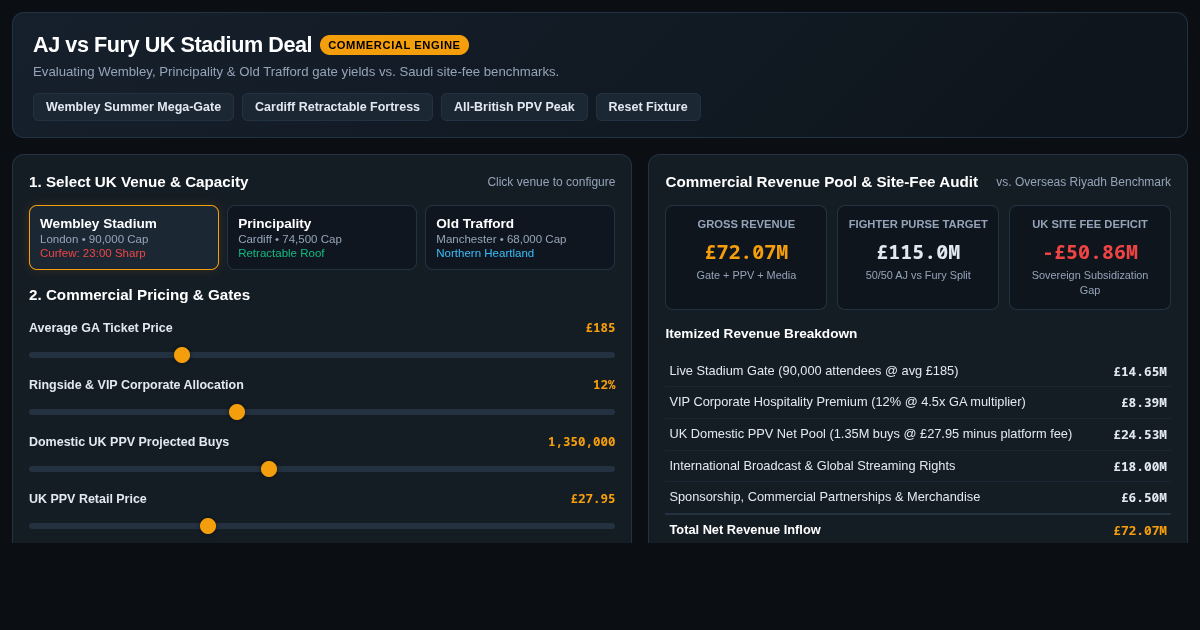The width and height of the screenshot is (1200, 630).
Task: Click the 'vs. Overseas Riyadh Benchmark' label
Action: tap(1083, 182)
